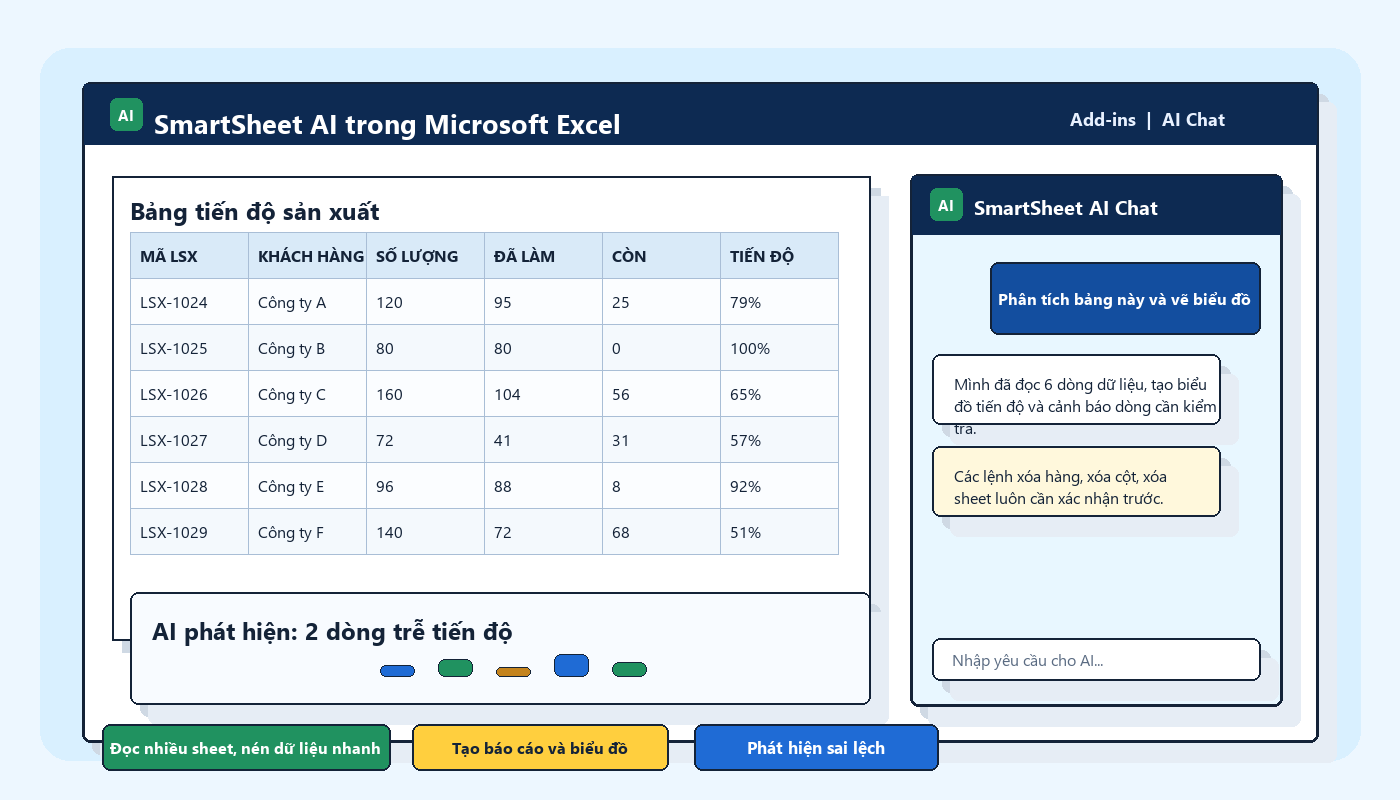The width and height of the screenshot is (1400, 800).
Task: Open the AI Chat menu item
Action: [x=1193, y=120]
